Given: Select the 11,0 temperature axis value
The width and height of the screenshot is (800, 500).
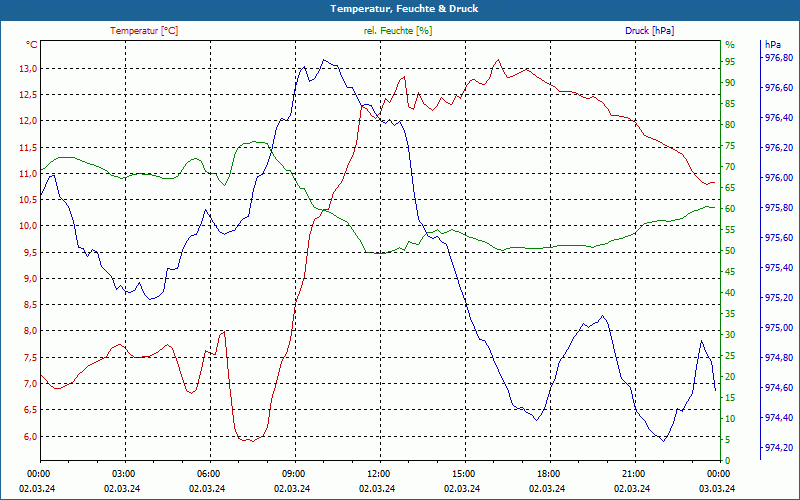Looking at the screenshot, I should 28,174.
